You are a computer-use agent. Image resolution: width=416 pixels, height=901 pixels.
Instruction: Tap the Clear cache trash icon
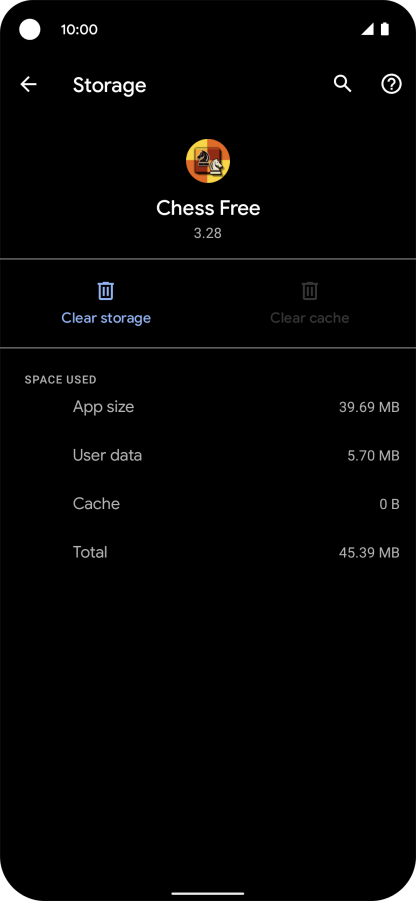(x=310, y=291)
